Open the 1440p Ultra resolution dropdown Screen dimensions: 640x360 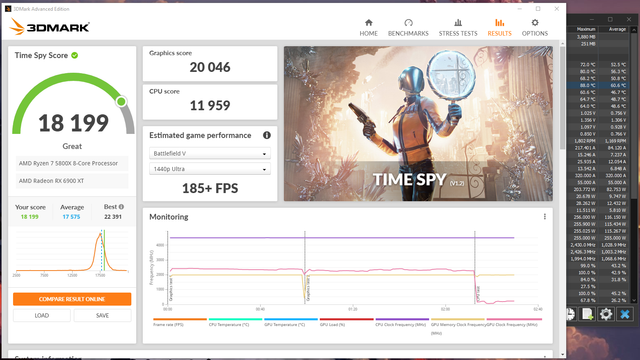point(210,169)
